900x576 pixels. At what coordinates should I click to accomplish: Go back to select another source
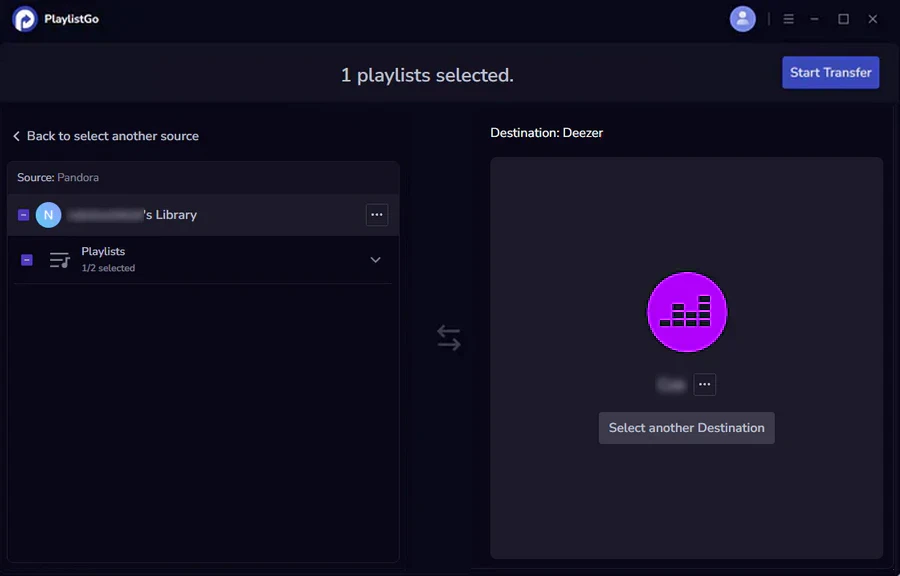(x=106, y=136)
